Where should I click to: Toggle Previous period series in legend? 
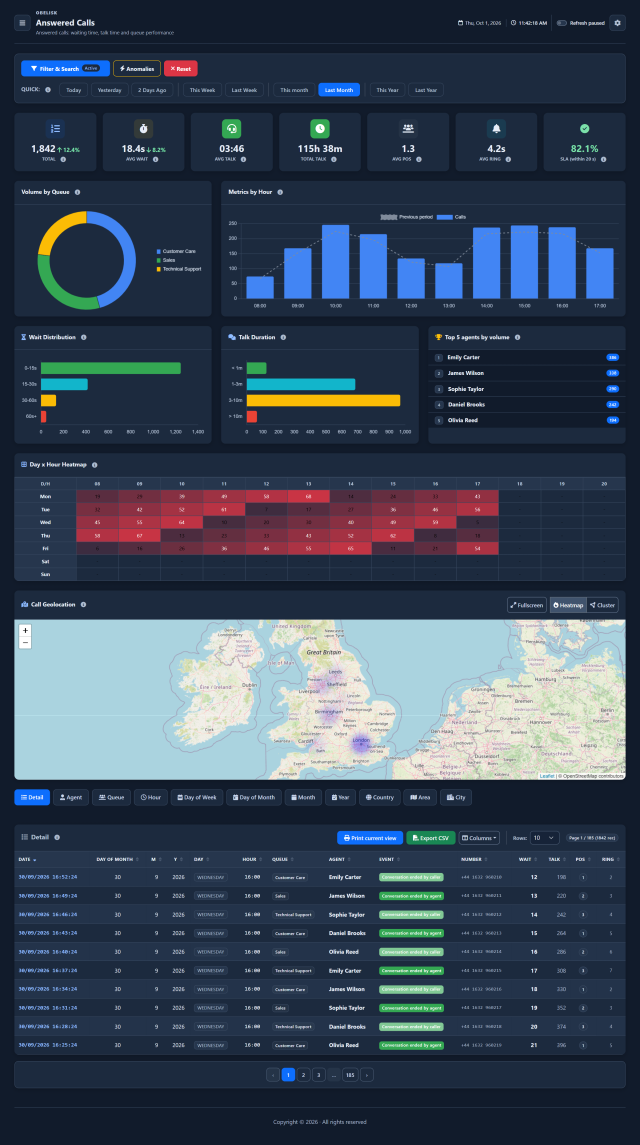[x=407, y=217]
